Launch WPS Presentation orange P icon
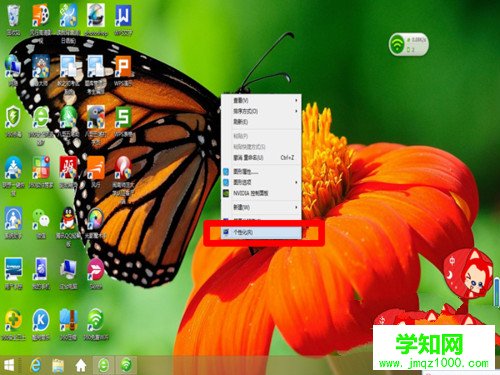 tap(123, 66)
